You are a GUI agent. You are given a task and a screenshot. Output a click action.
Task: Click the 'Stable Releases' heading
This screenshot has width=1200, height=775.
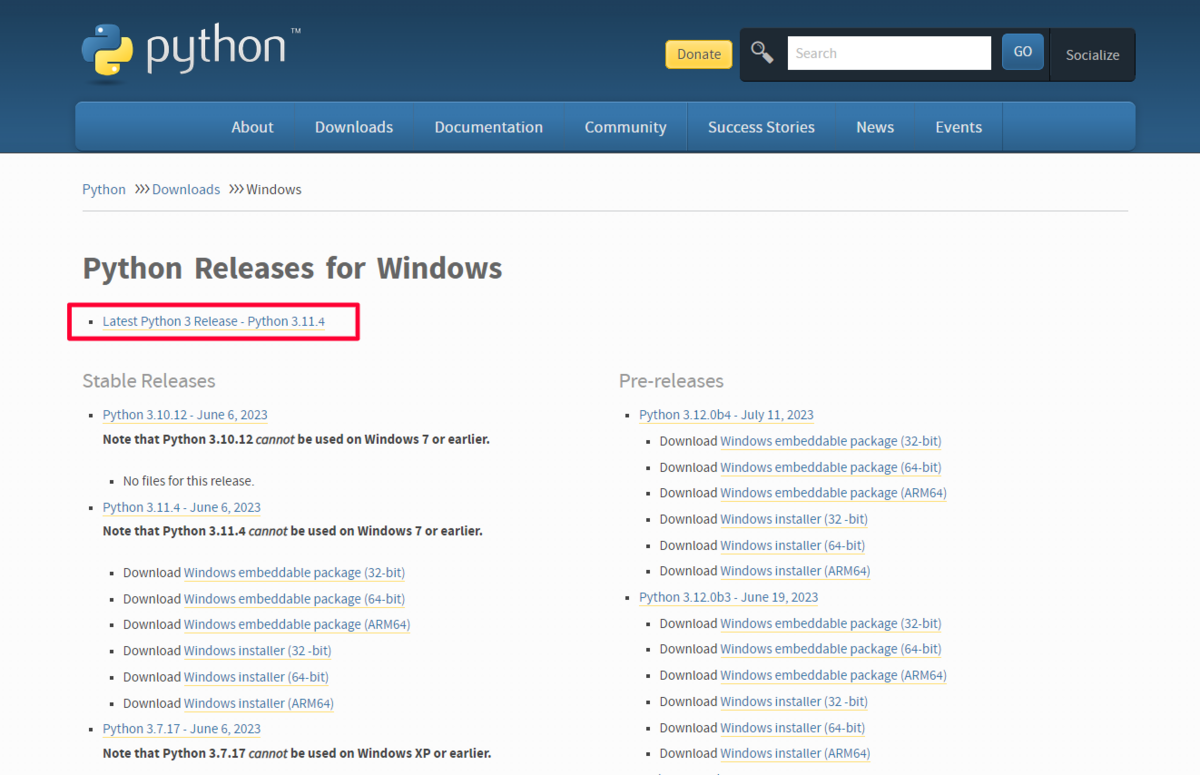click(149, 381)
